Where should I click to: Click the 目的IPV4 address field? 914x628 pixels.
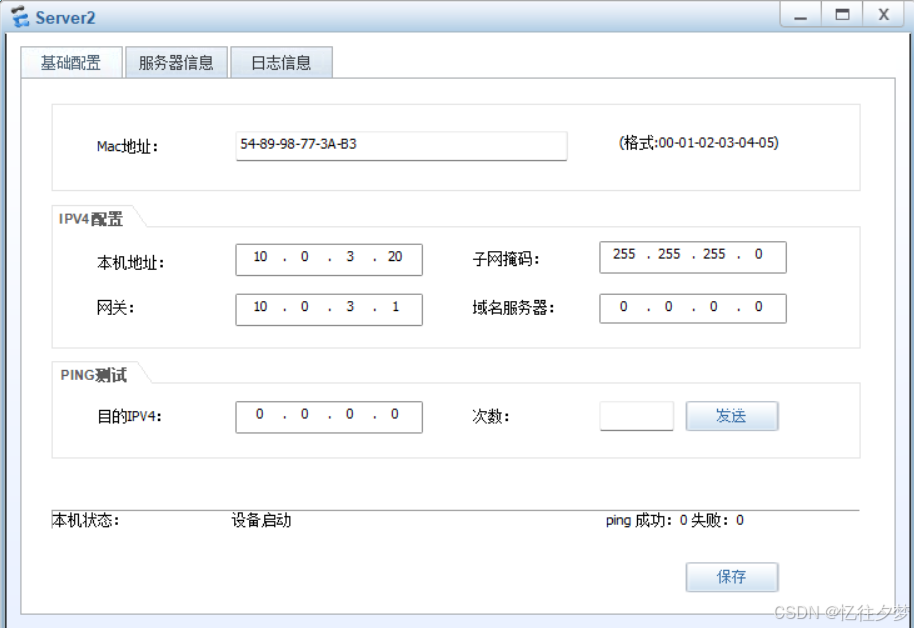pyautogui.click(x=329, y=417)
